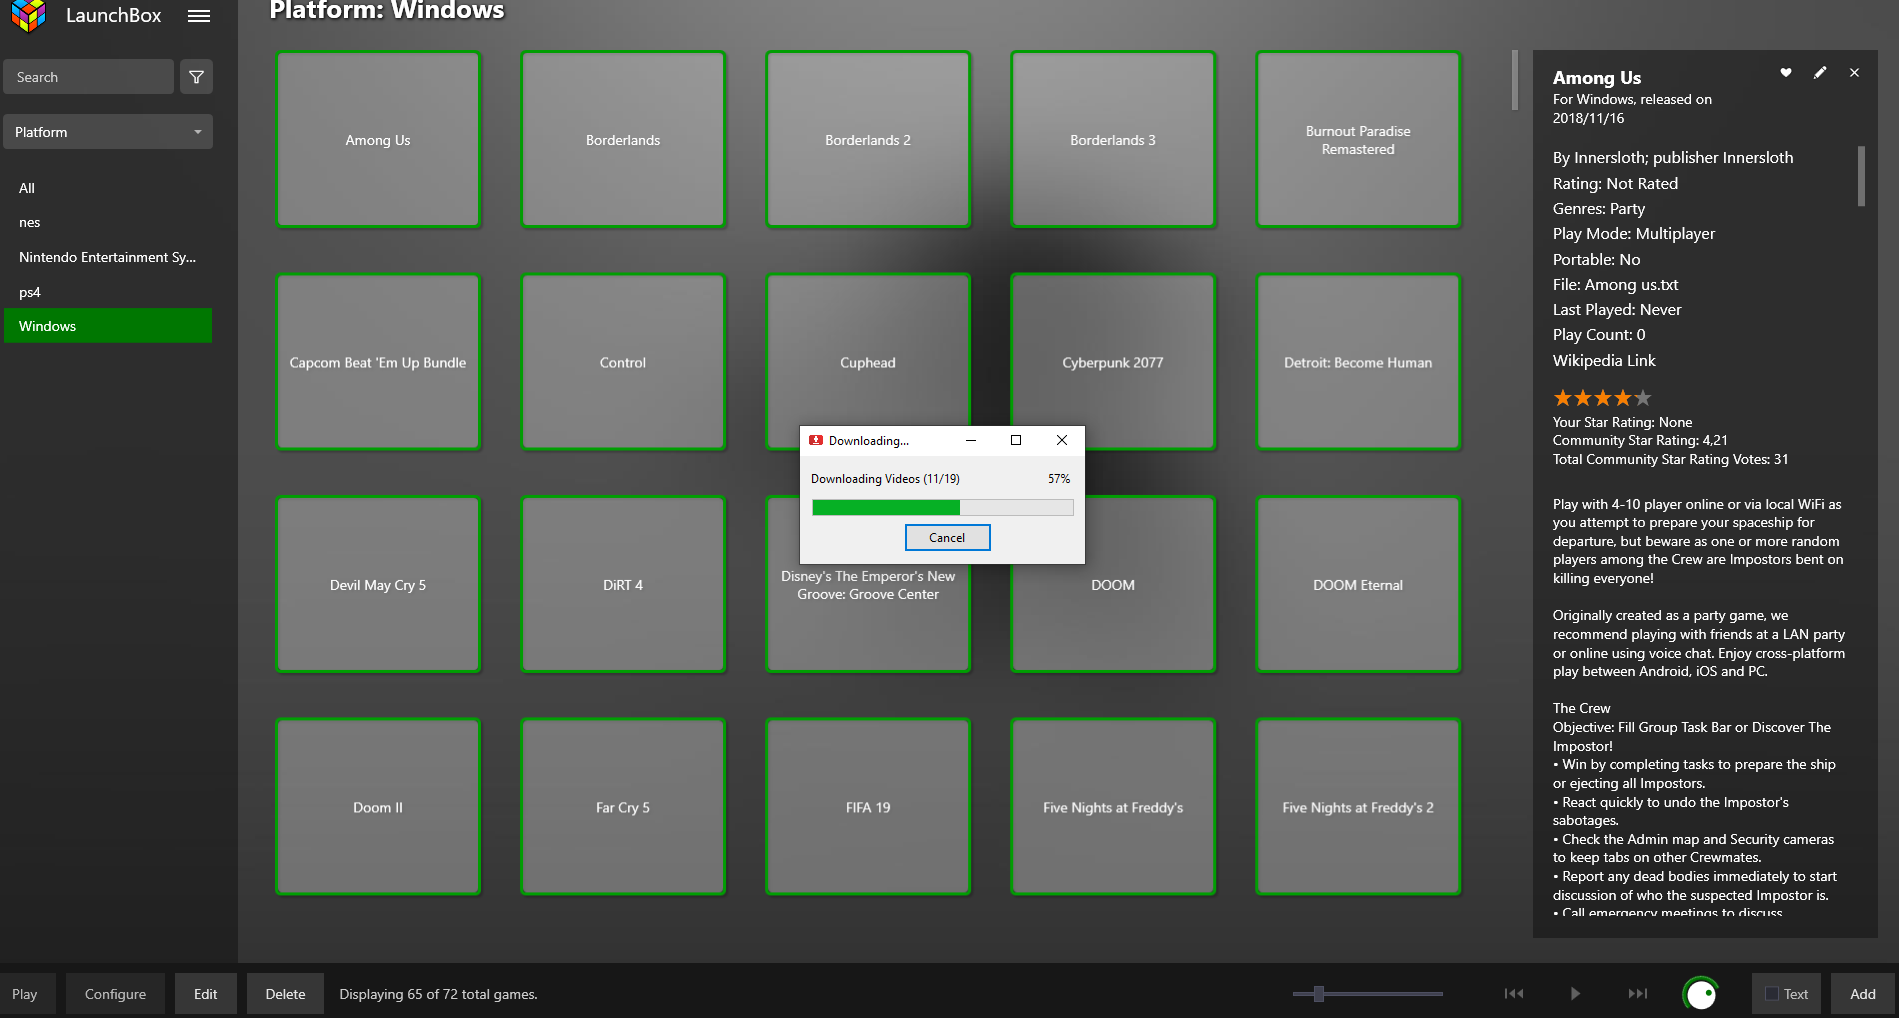Open the LaunchBox hamburger menu
Screen dimensions: 1899x1018
(x=199, y=16)
